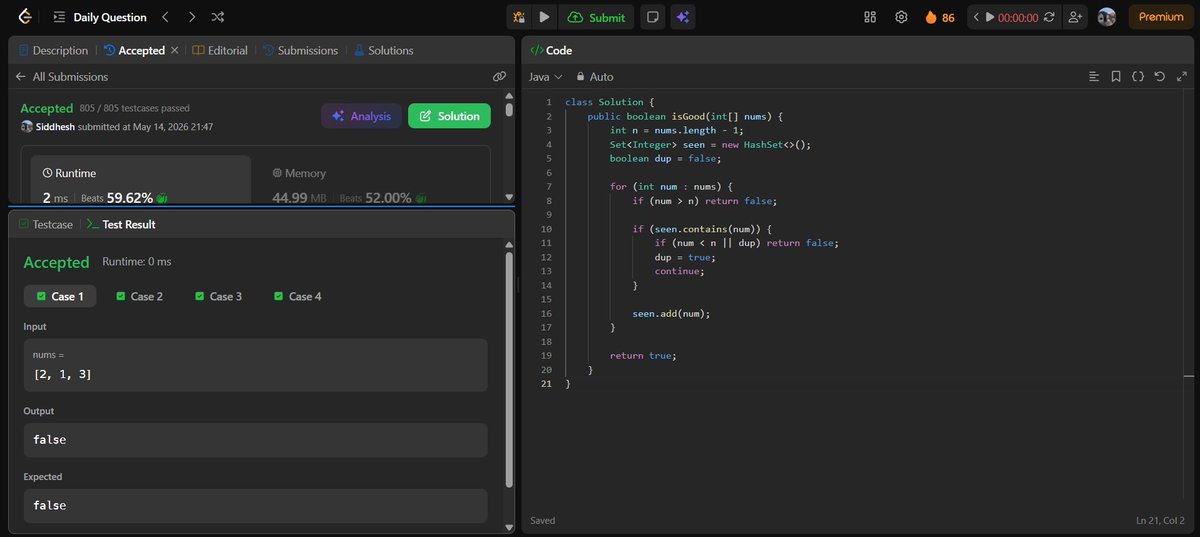
Task: Open the settings gear
Action: tap(901, 17)
